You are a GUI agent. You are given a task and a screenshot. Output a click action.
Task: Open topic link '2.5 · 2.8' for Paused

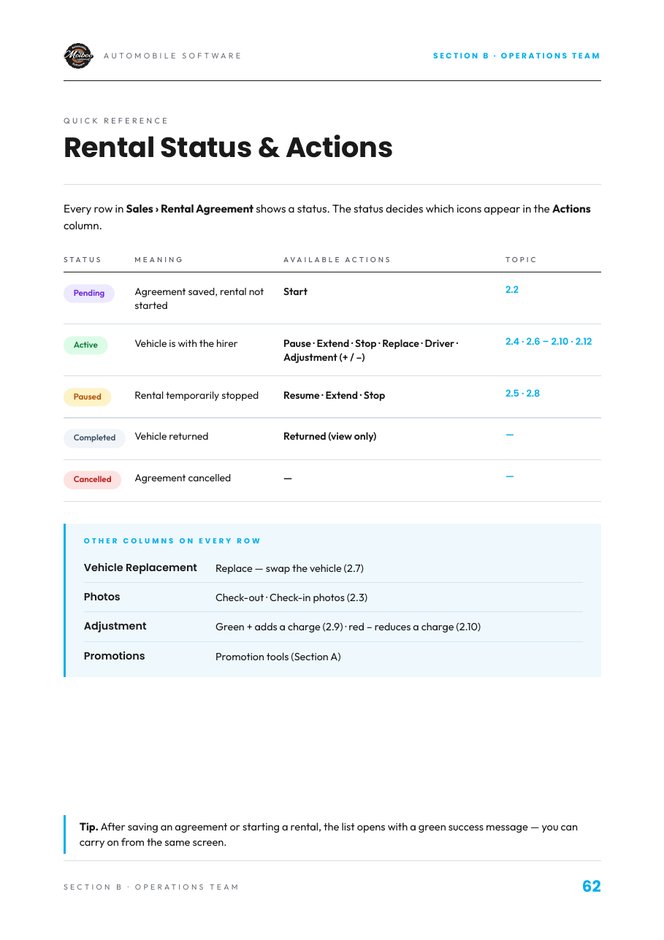coord(522,393)
